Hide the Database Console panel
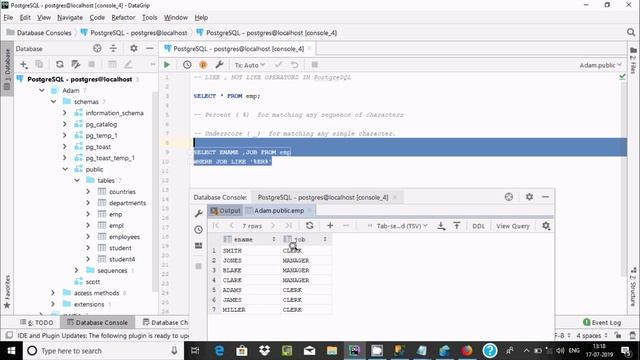Image resolution: width=640 pixels, height=360 pixels. coord(545,197)
